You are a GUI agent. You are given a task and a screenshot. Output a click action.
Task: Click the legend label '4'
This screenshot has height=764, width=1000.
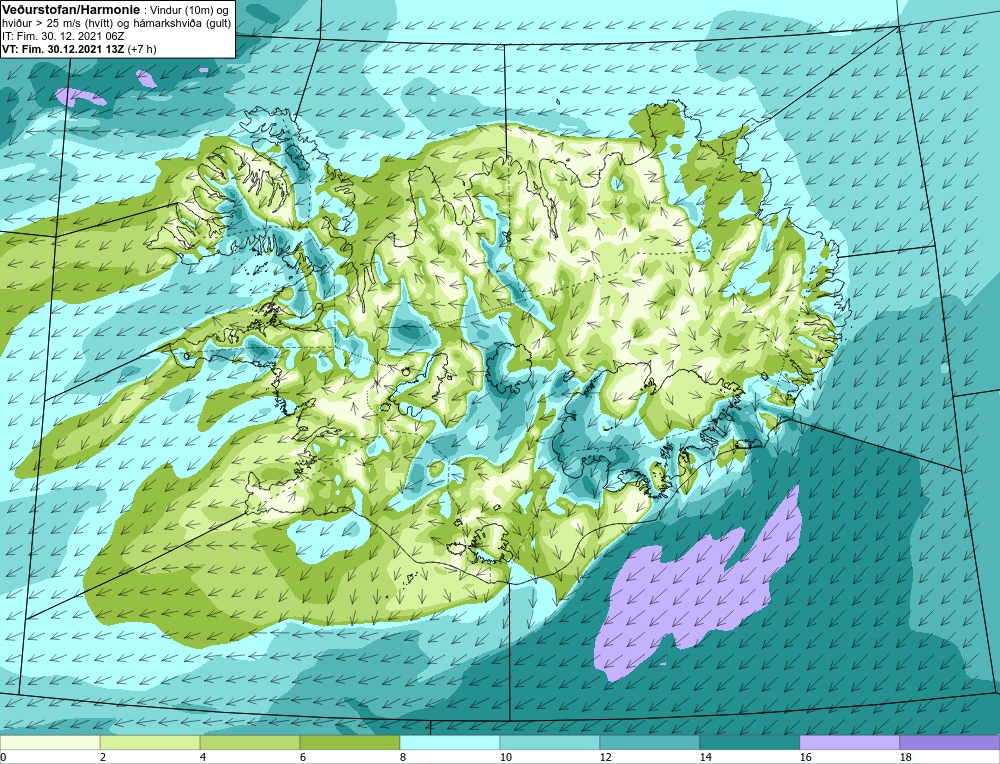coord(203,757)
